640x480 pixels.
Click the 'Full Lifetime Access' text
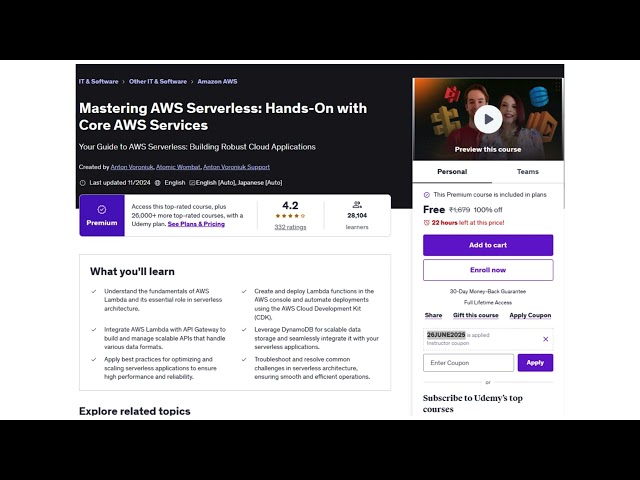click(x=488, y=302)
